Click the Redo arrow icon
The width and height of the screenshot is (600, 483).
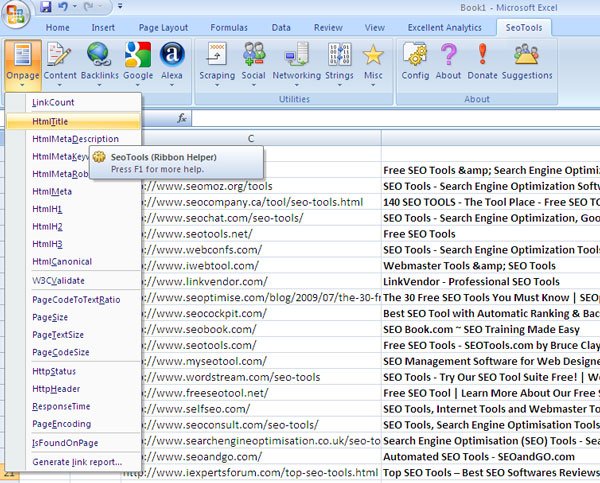point(89,7)
